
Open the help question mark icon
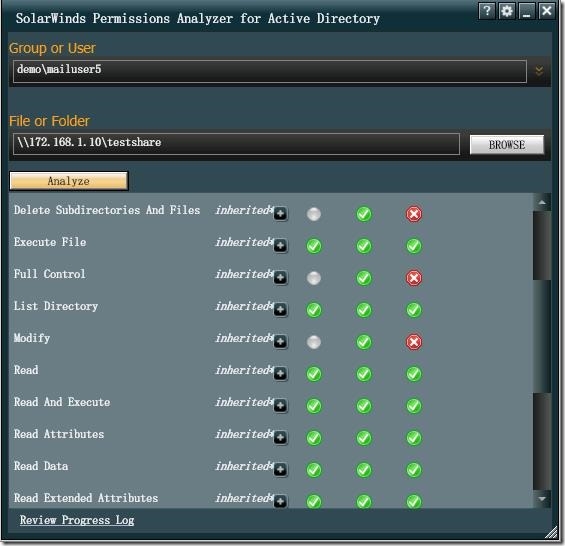(x=487, y=11)
